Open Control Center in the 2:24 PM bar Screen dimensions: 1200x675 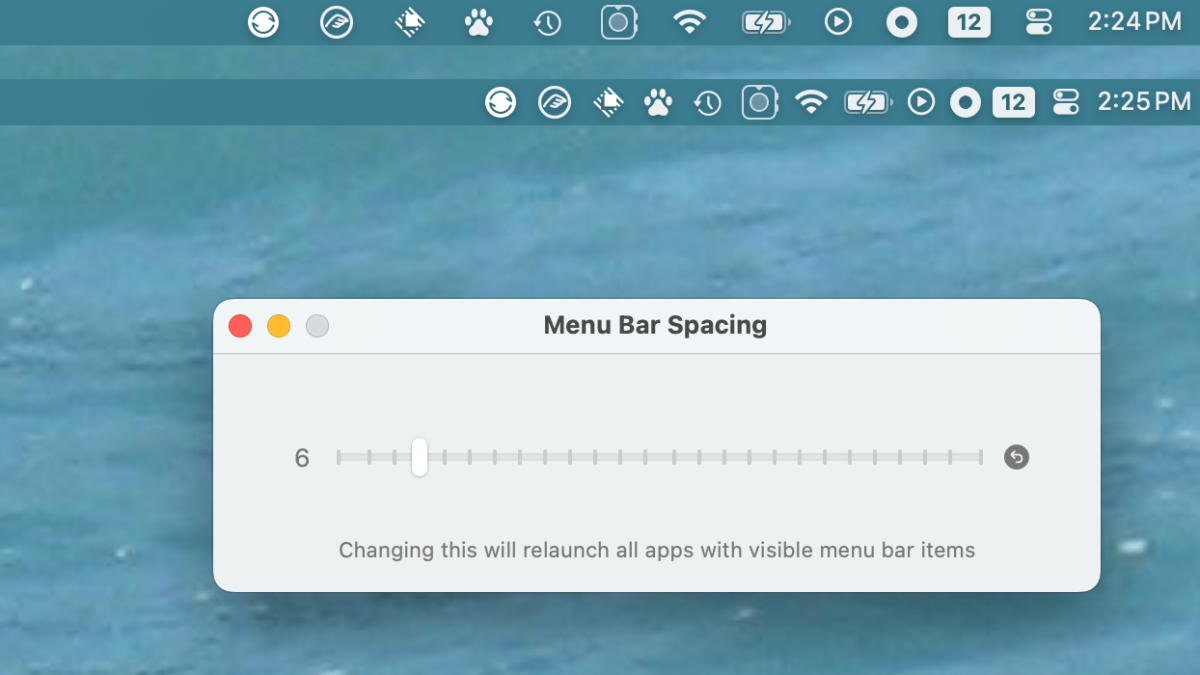(1039, 22)
